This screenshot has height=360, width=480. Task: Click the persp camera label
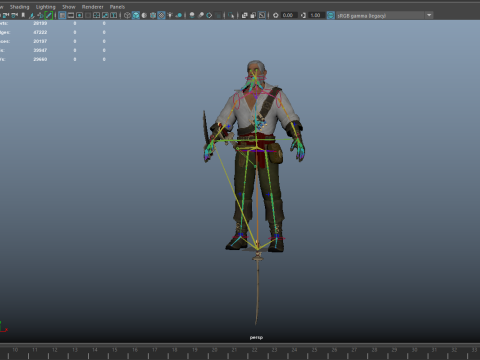point(256,337)
